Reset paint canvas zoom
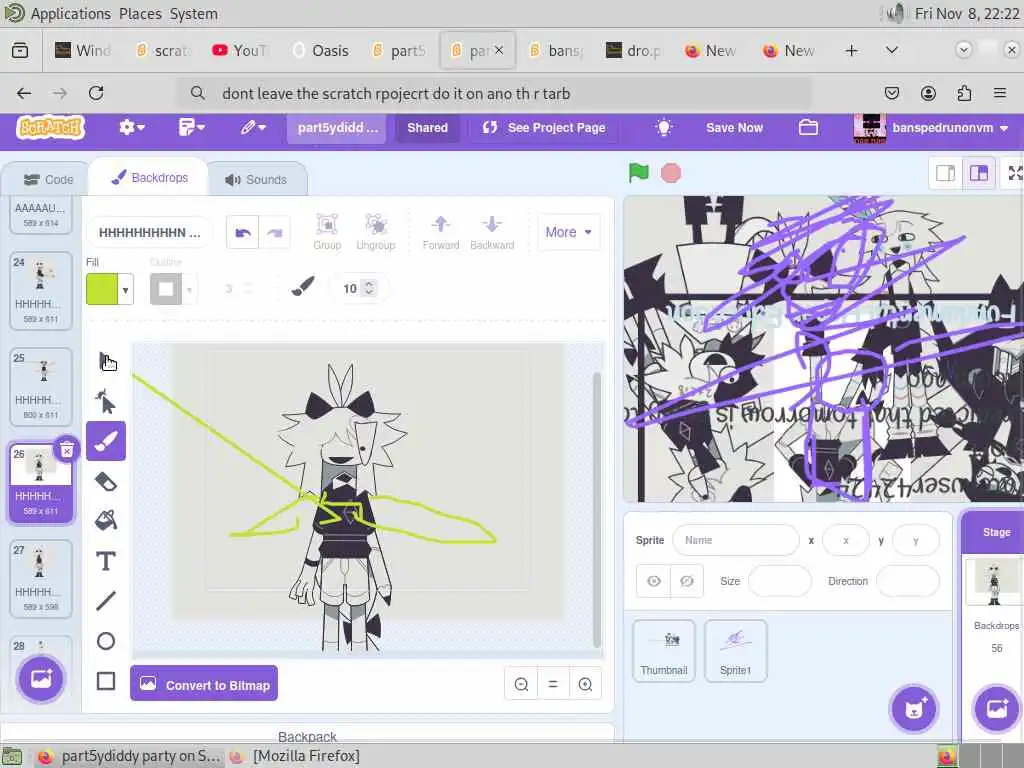Screen dimensions: 1024x768 pyautogui.click(x=553, y=684)
